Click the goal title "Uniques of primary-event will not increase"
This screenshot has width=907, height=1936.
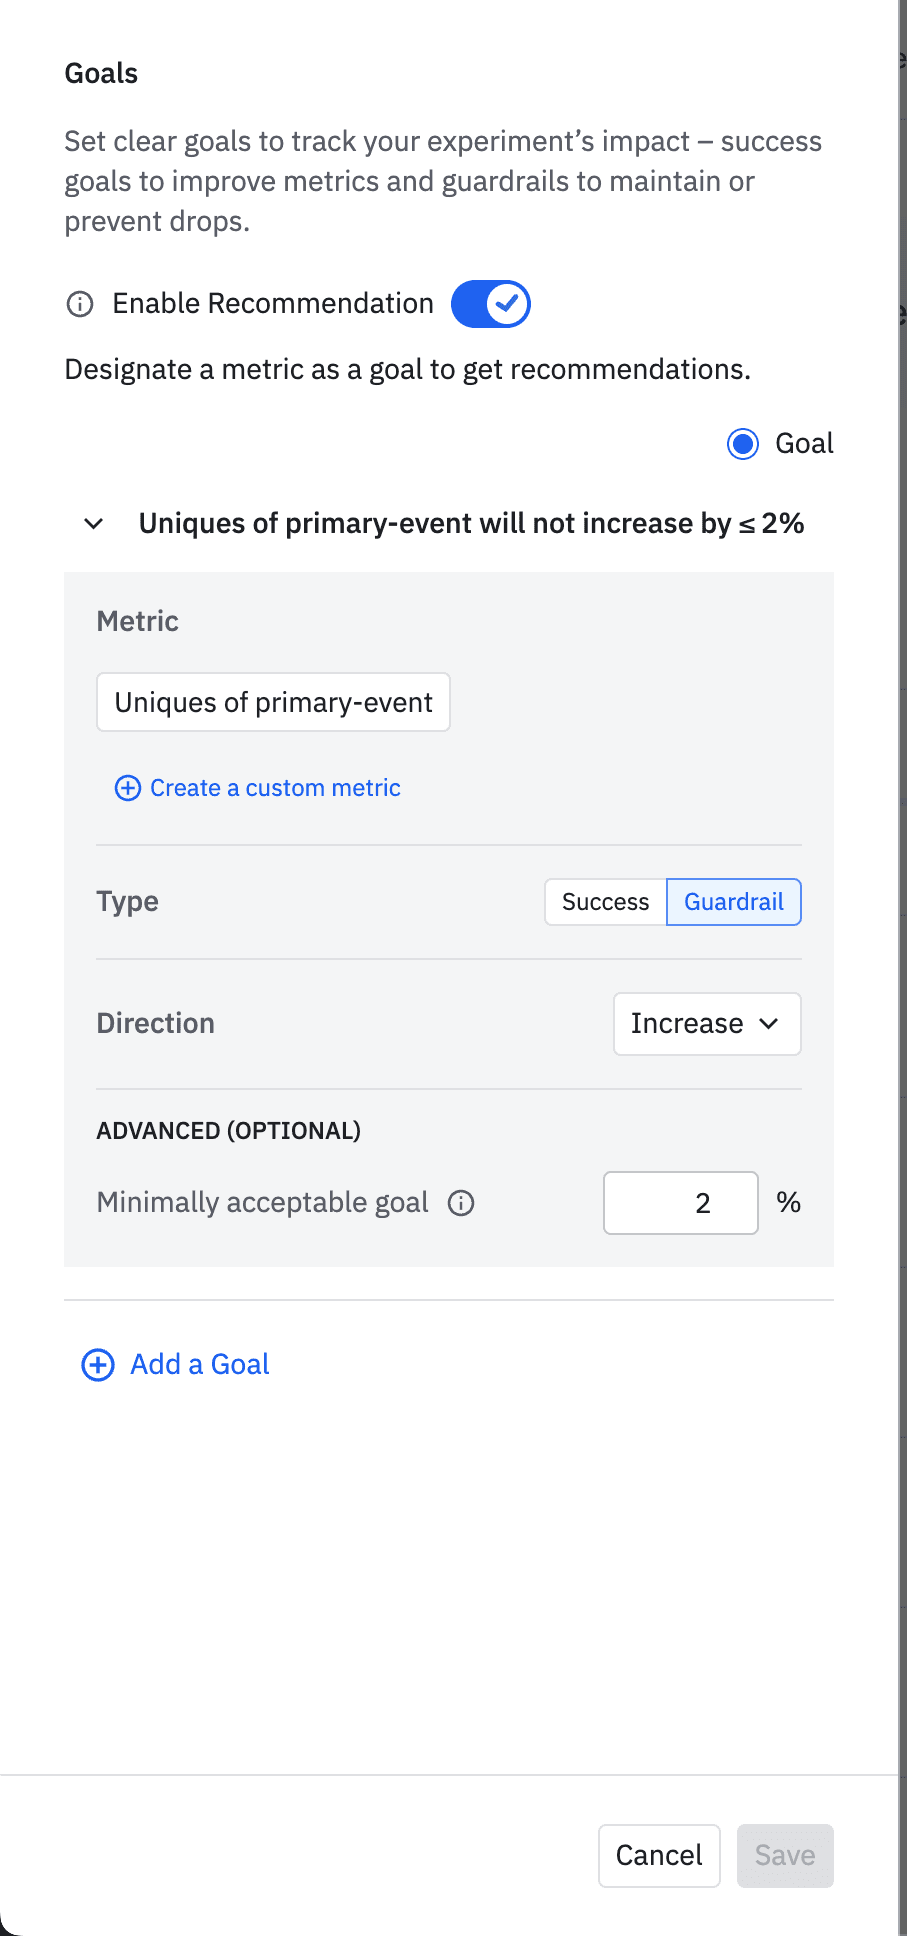(471, 524)
